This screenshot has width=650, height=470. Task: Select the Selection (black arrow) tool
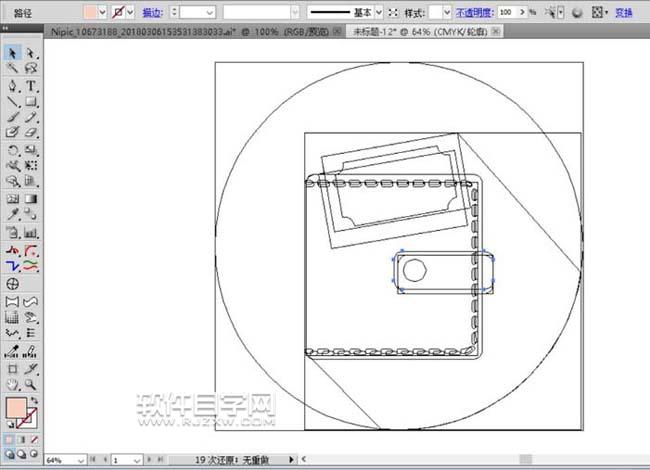12,53
